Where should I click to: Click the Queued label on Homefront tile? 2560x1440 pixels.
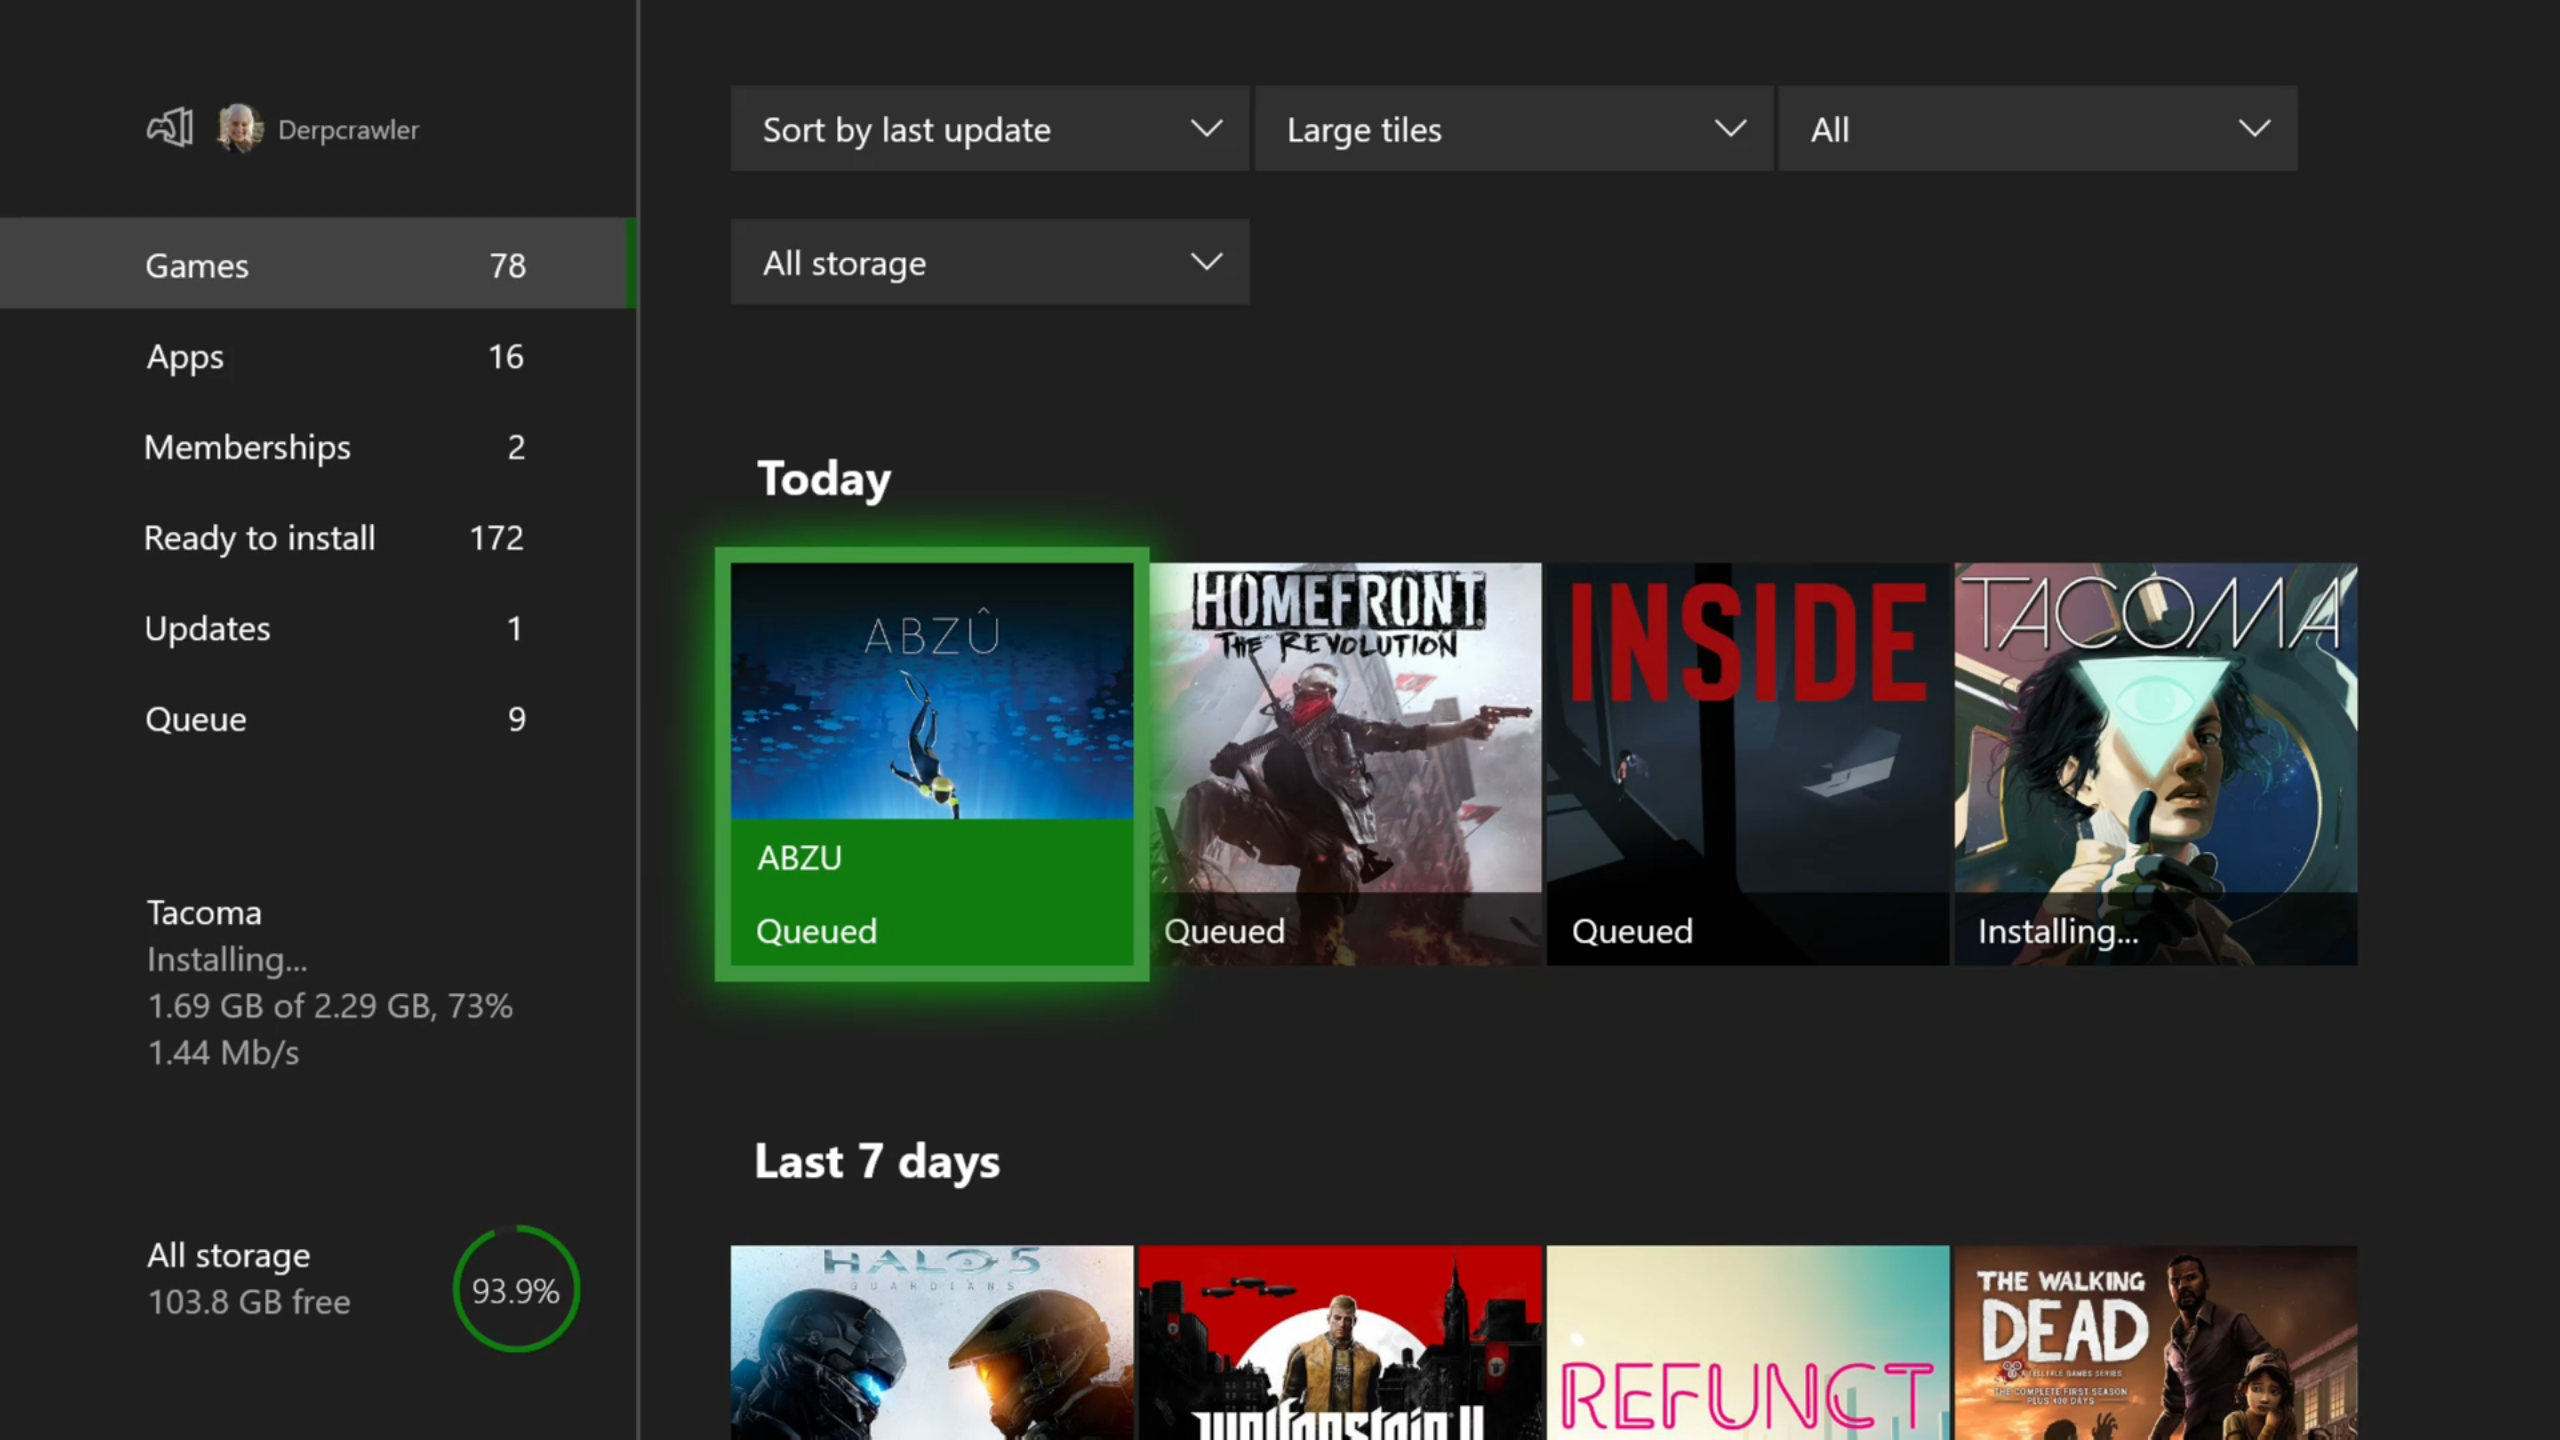[x=1224, y=931]
